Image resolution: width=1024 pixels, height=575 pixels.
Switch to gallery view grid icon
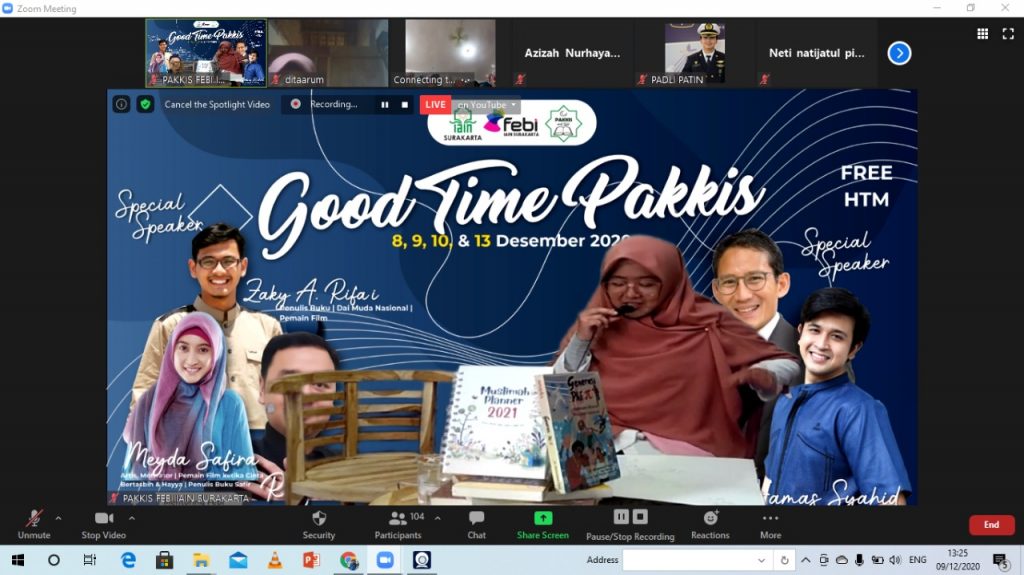[x=982, y=34]
